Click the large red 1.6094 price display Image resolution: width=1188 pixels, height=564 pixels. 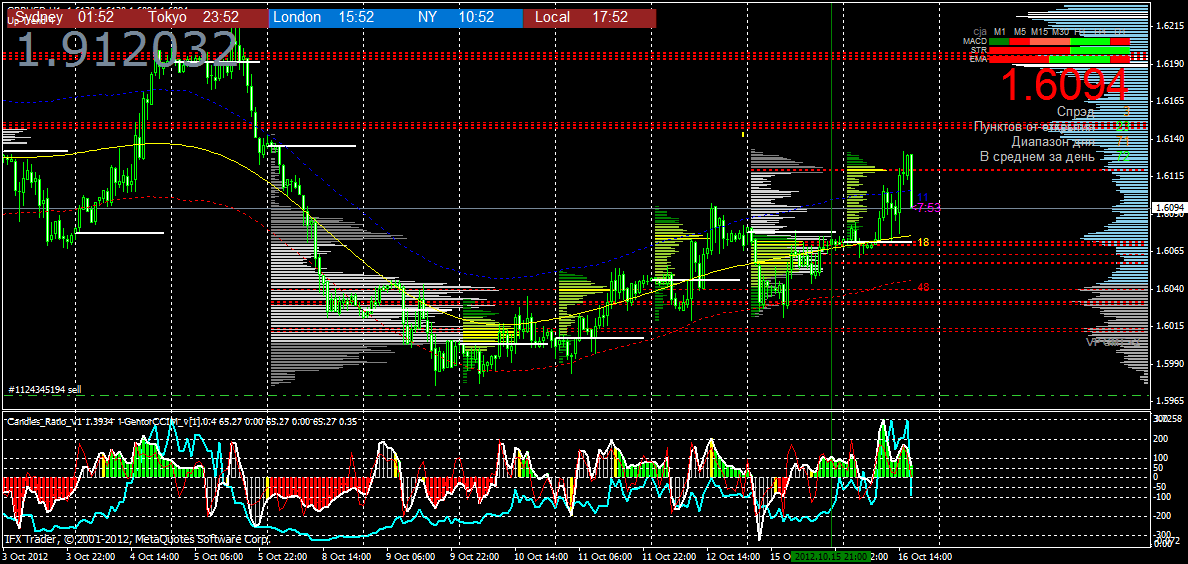tap(1064, 85)
